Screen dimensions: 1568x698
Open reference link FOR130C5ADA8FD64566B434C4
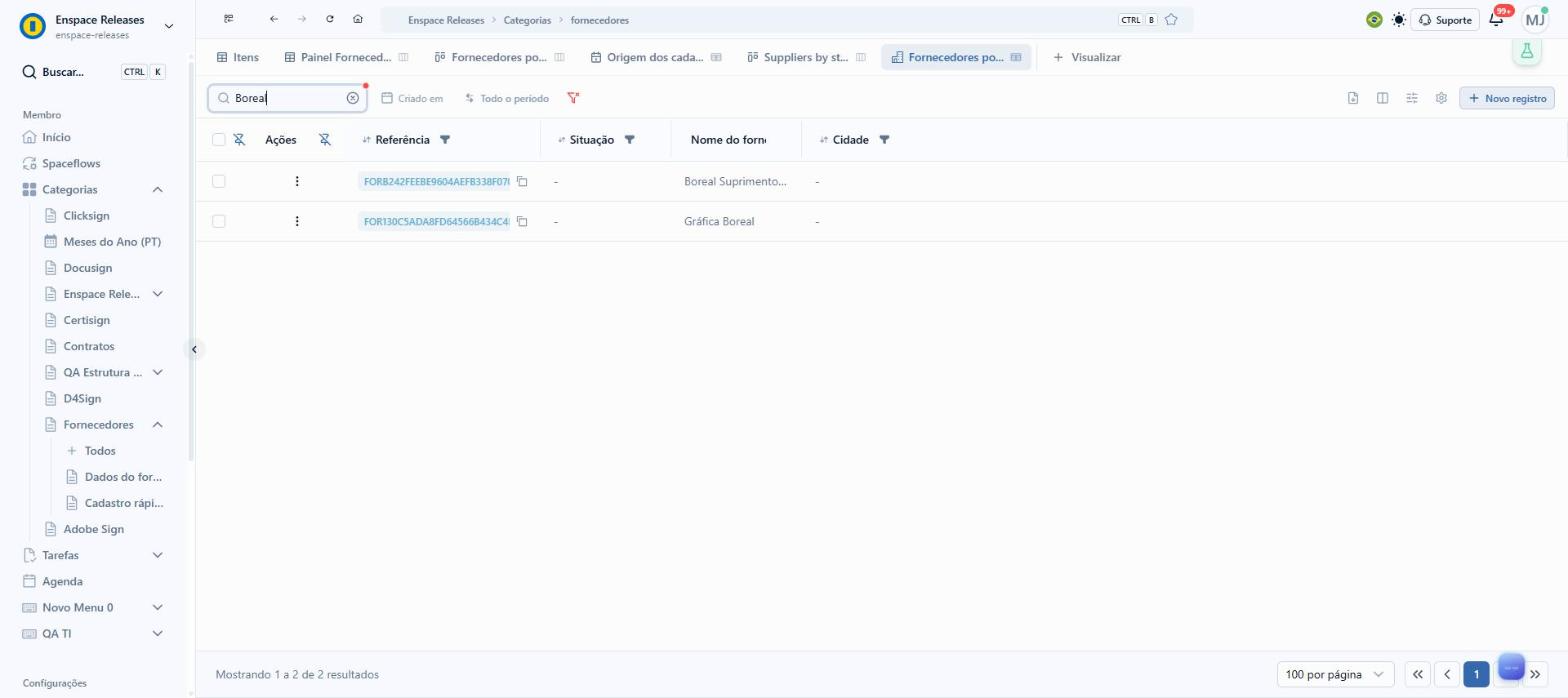[436, 221]
